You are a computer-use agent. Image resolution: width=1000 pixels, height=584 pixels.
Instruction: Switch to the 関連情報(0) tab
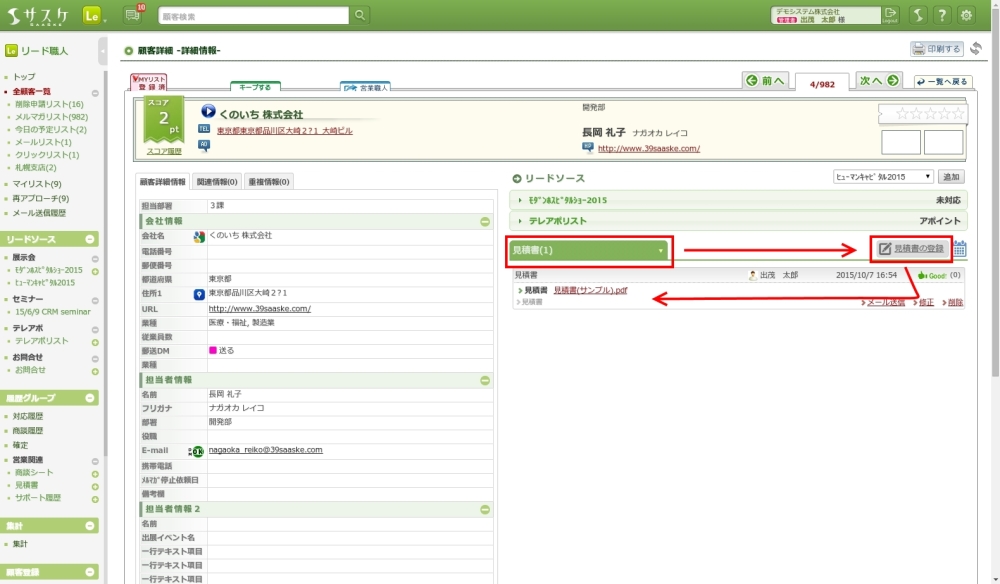coord(217,182)
